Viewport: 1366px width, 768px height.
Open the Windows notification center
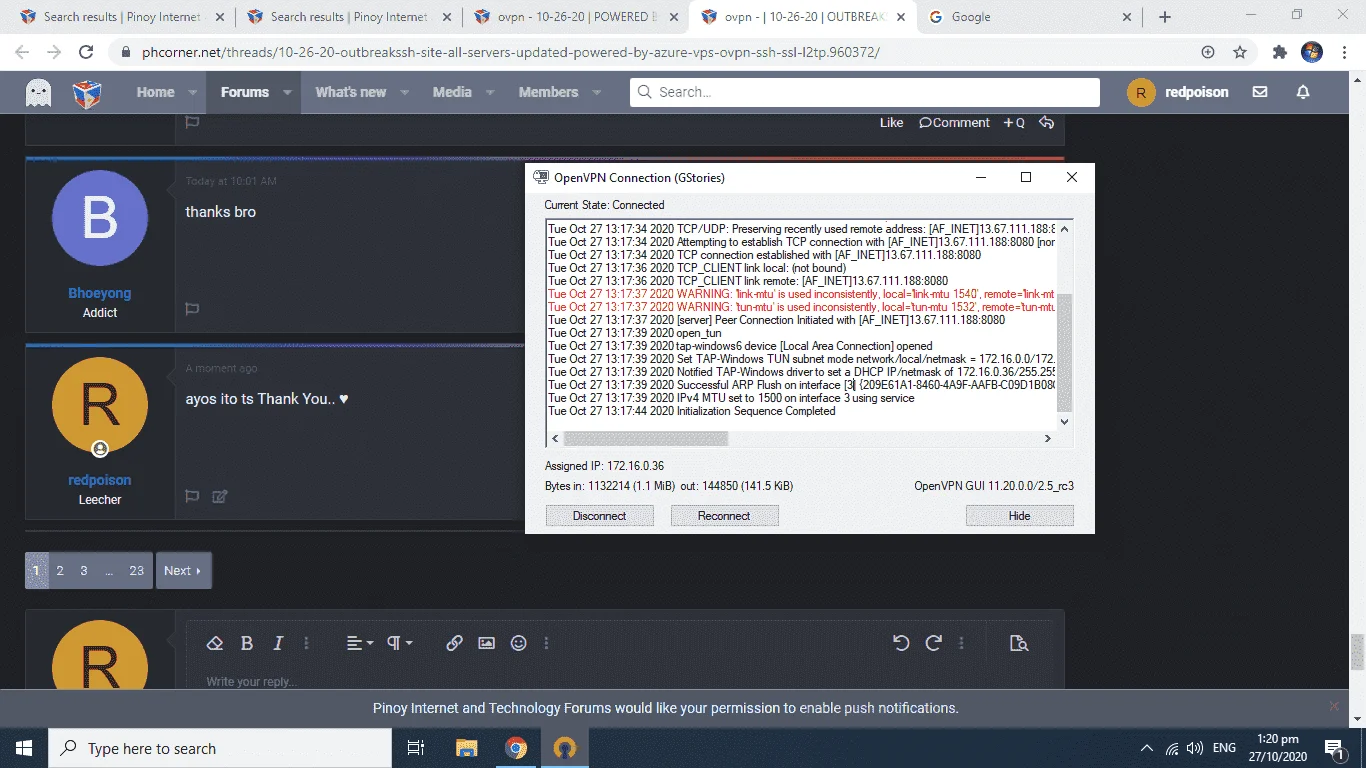point(1333,748)
